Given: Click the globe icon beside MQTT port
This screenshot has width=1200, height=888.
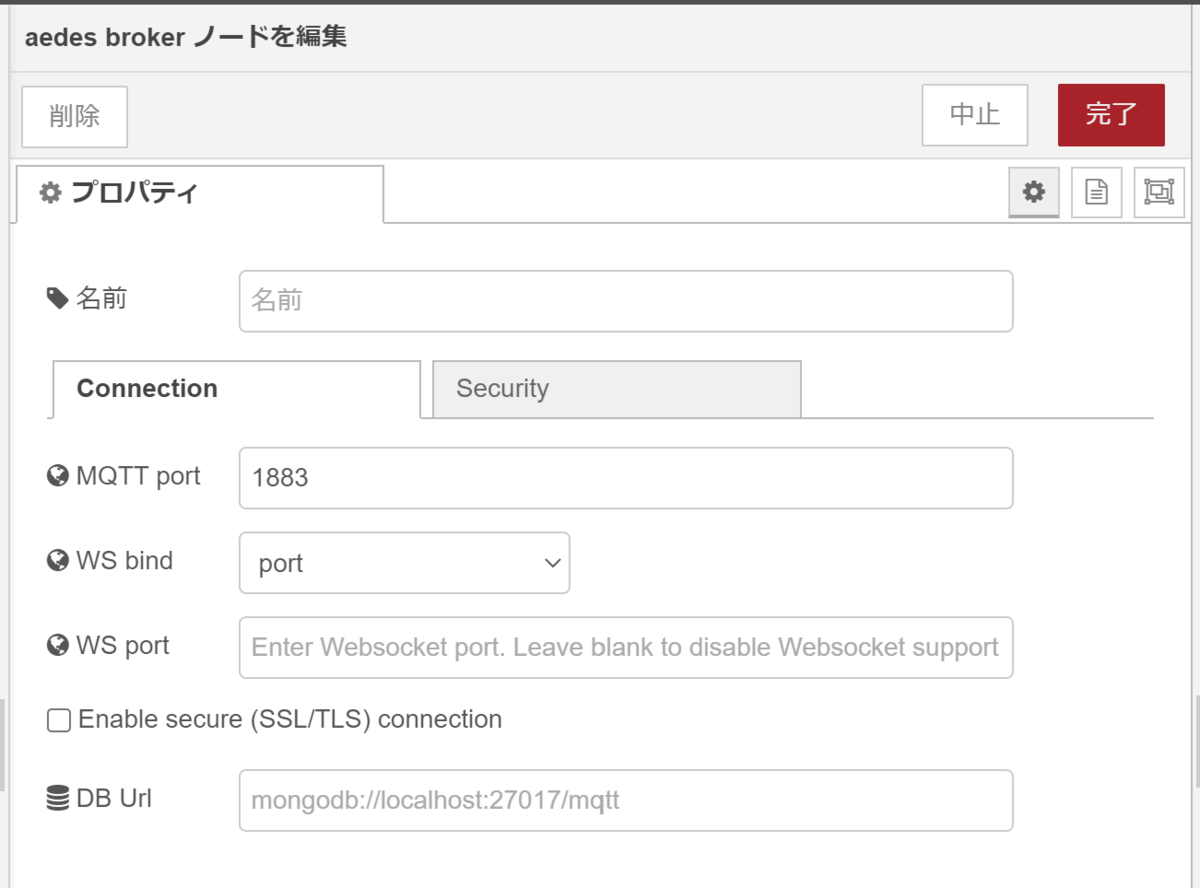Looking at the screenshot, I should [x=60, y=475].
